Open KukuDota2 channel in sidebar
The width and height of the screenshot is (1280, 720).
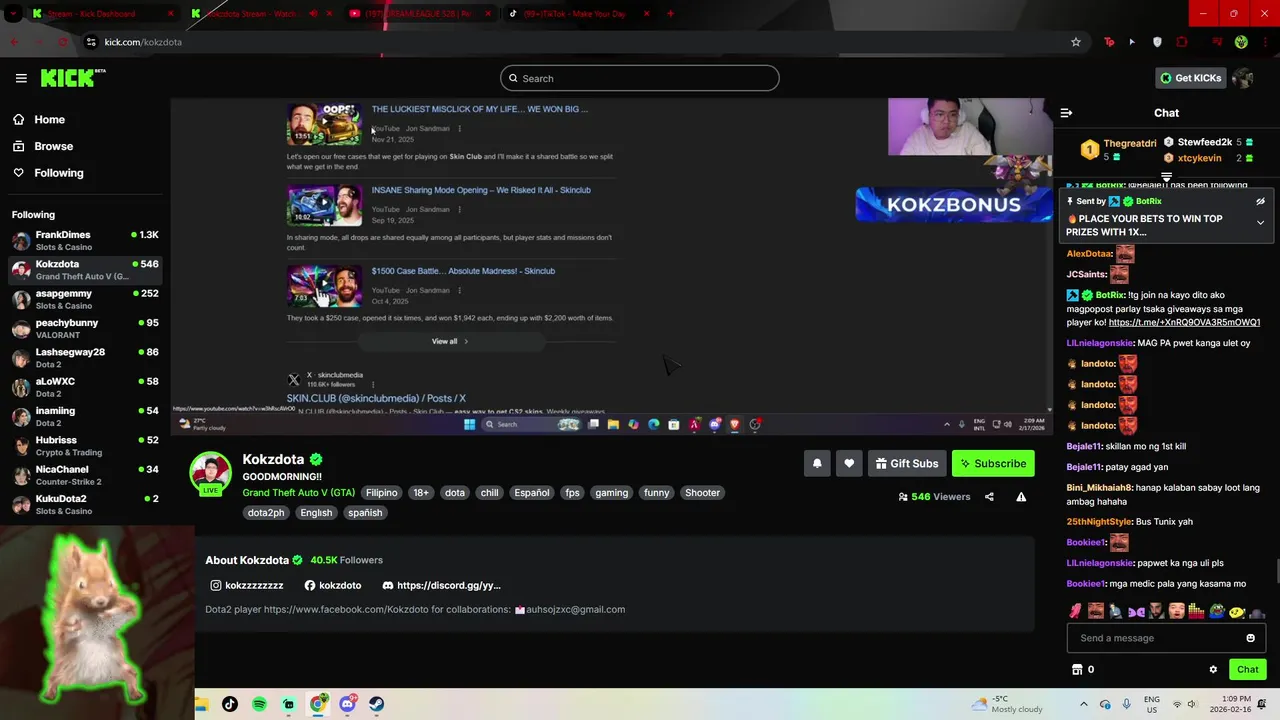click(85, 504)
